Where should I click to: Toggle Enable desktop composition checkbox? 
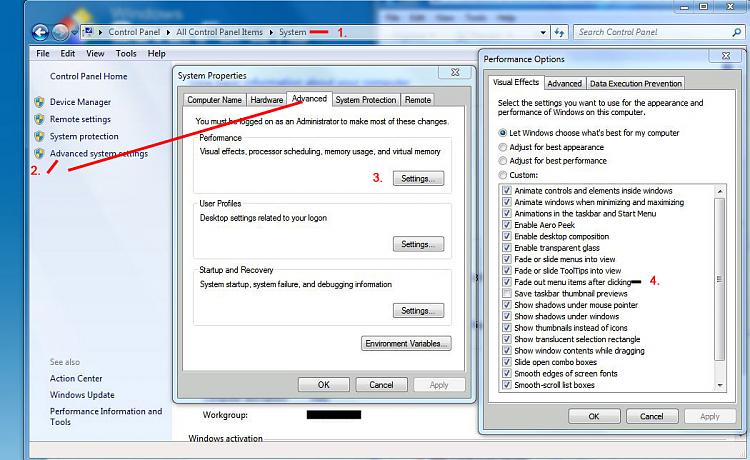pyautogui.click(x=507, y=237)
